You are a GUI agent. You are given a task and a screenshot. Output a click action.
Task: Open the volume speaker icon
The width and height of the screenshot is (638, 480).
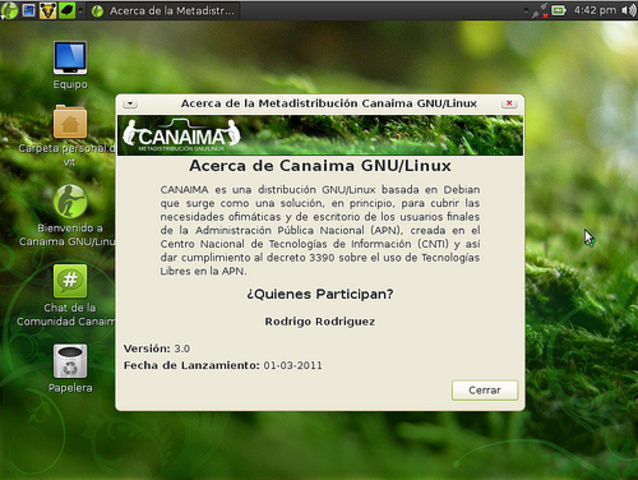[629, 11]
